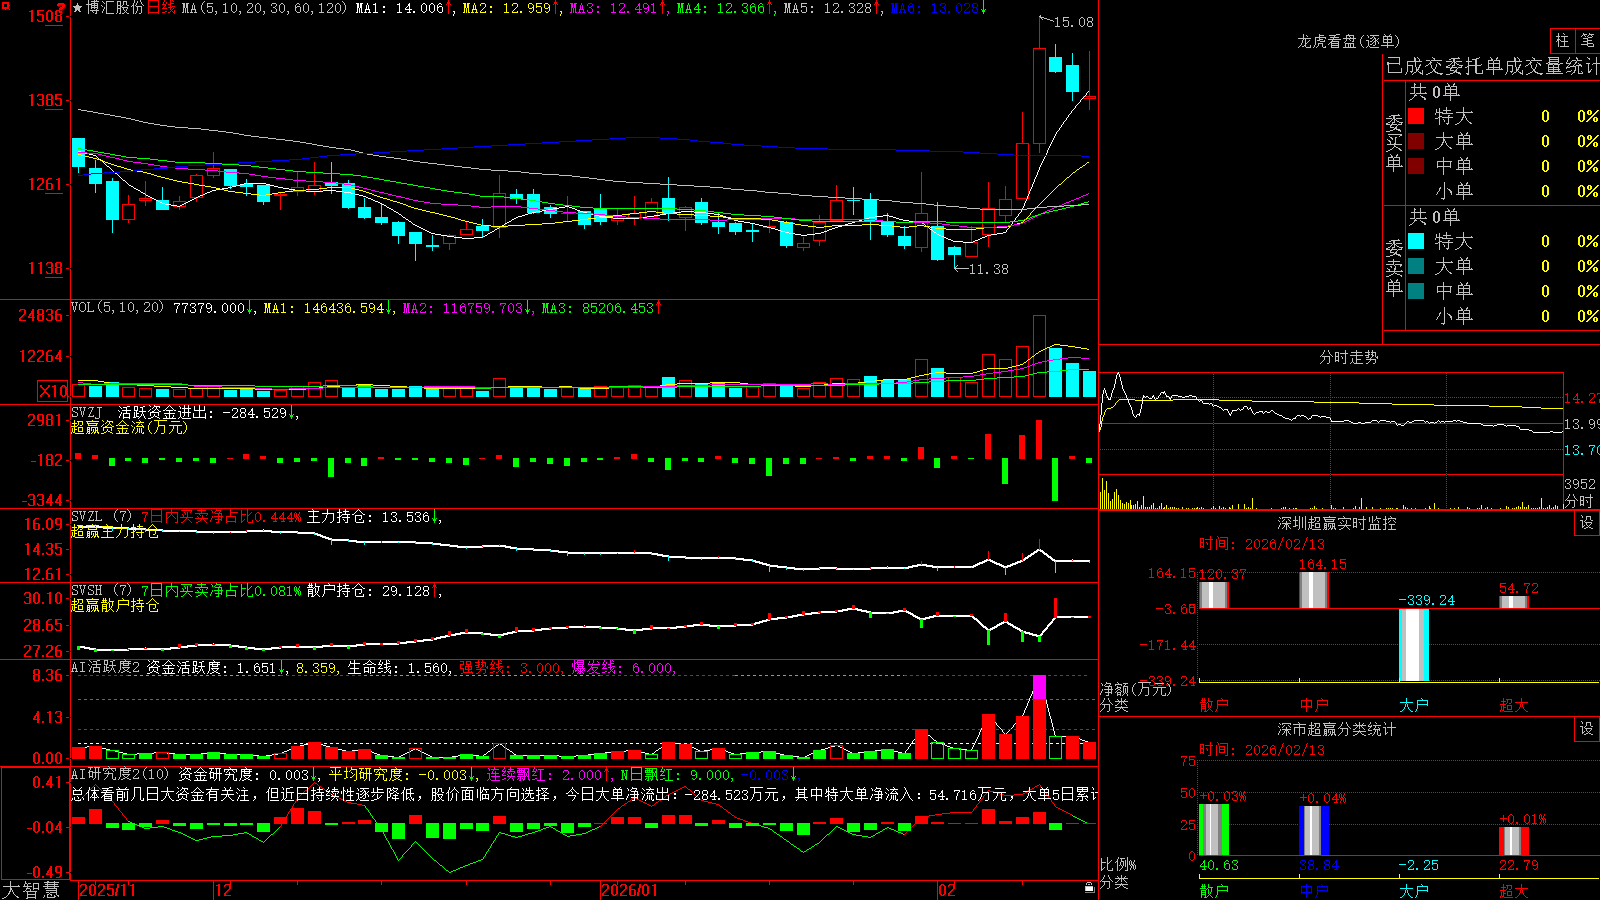Viewport: 1600px width, 900px height.
Task: Click the 大智慧 logo at bottom left
Action: tap(31, 890)
